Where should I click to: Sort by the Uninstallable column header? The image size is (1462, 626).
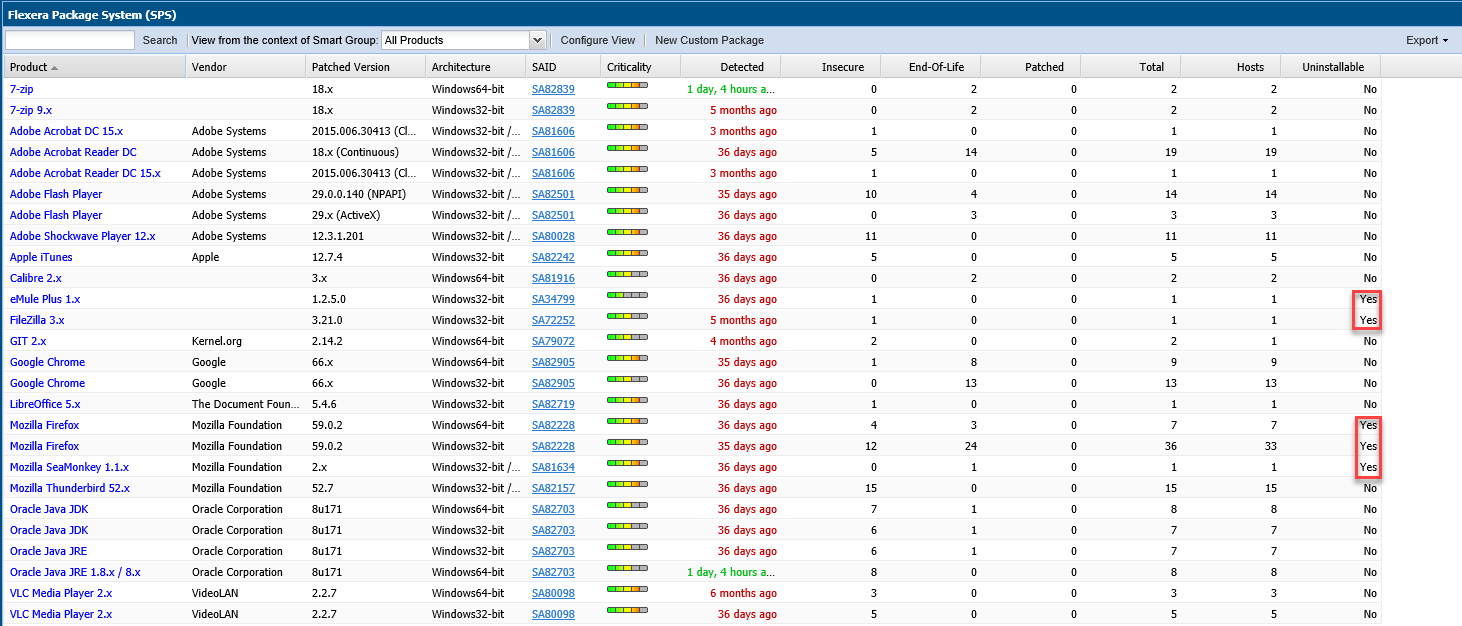point(1331,67)
